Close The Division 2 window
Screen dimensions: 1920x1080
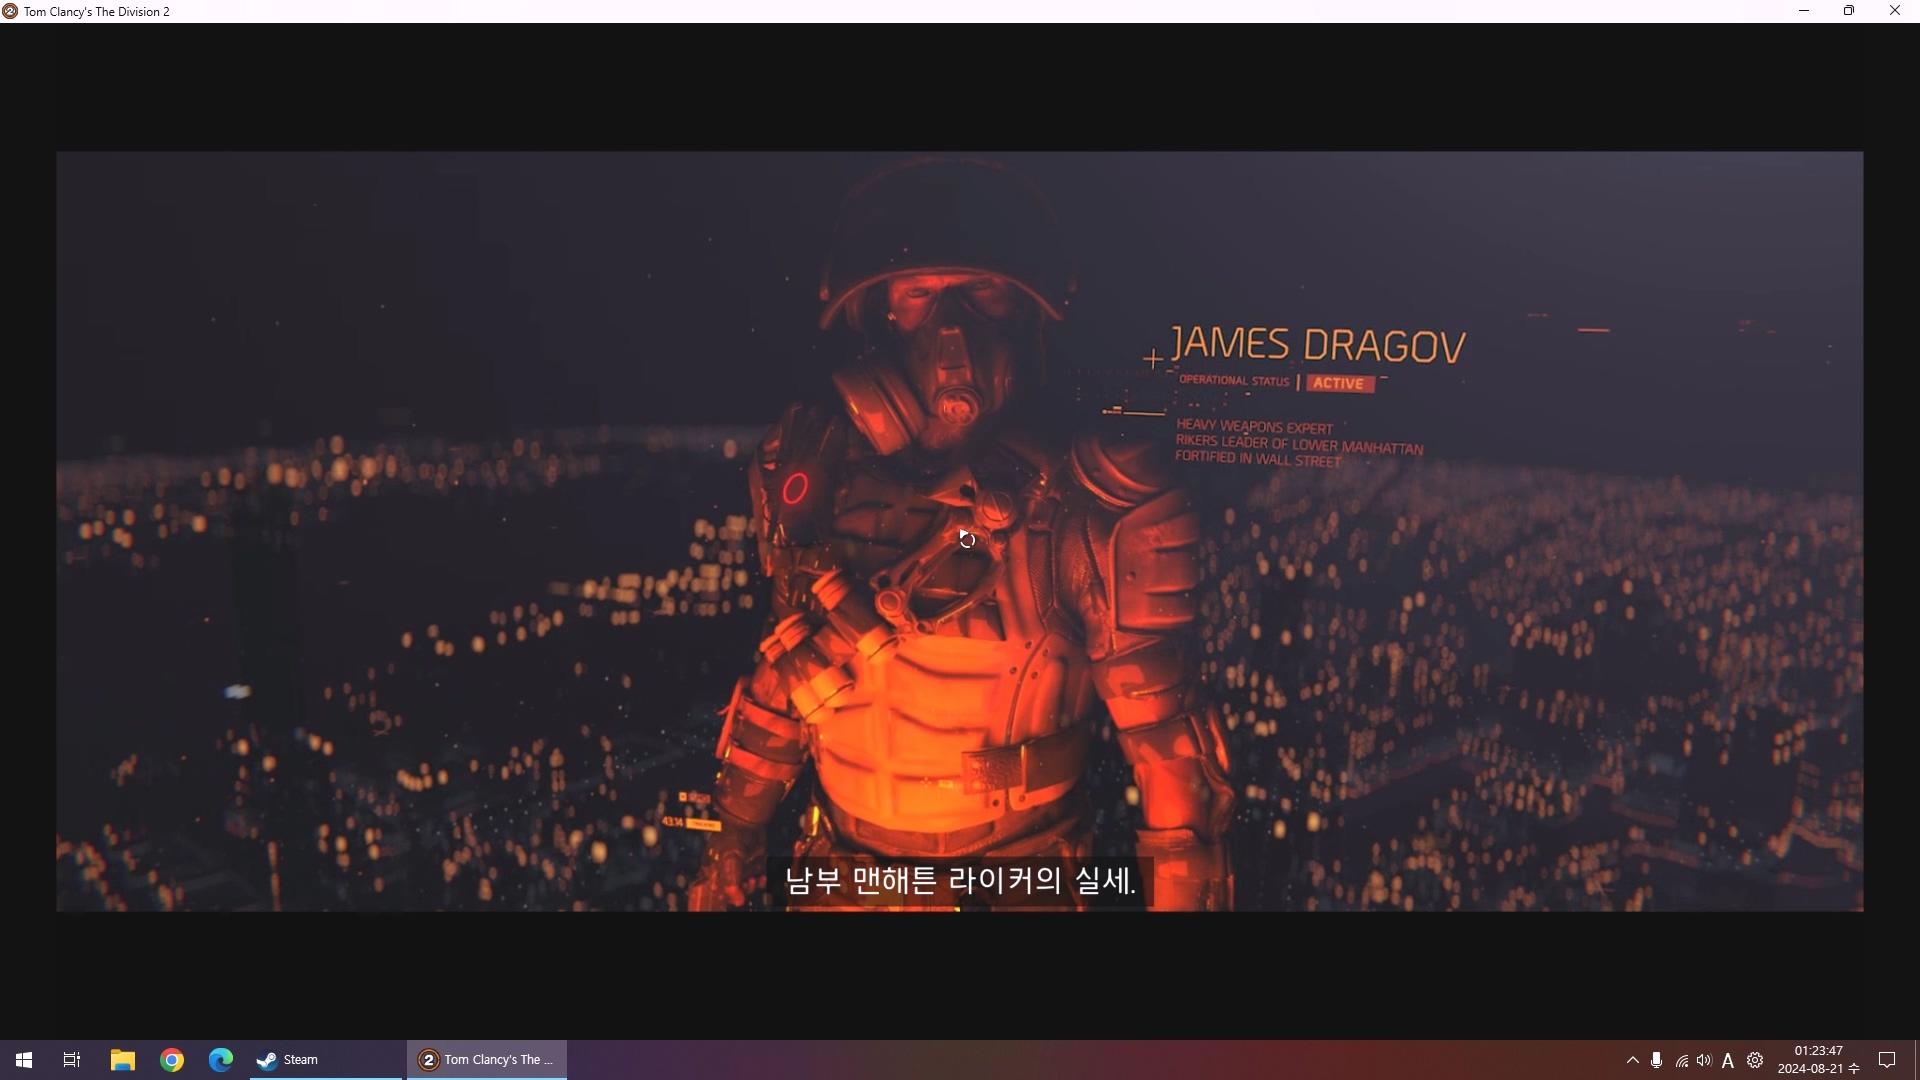tap(1895, 11)
